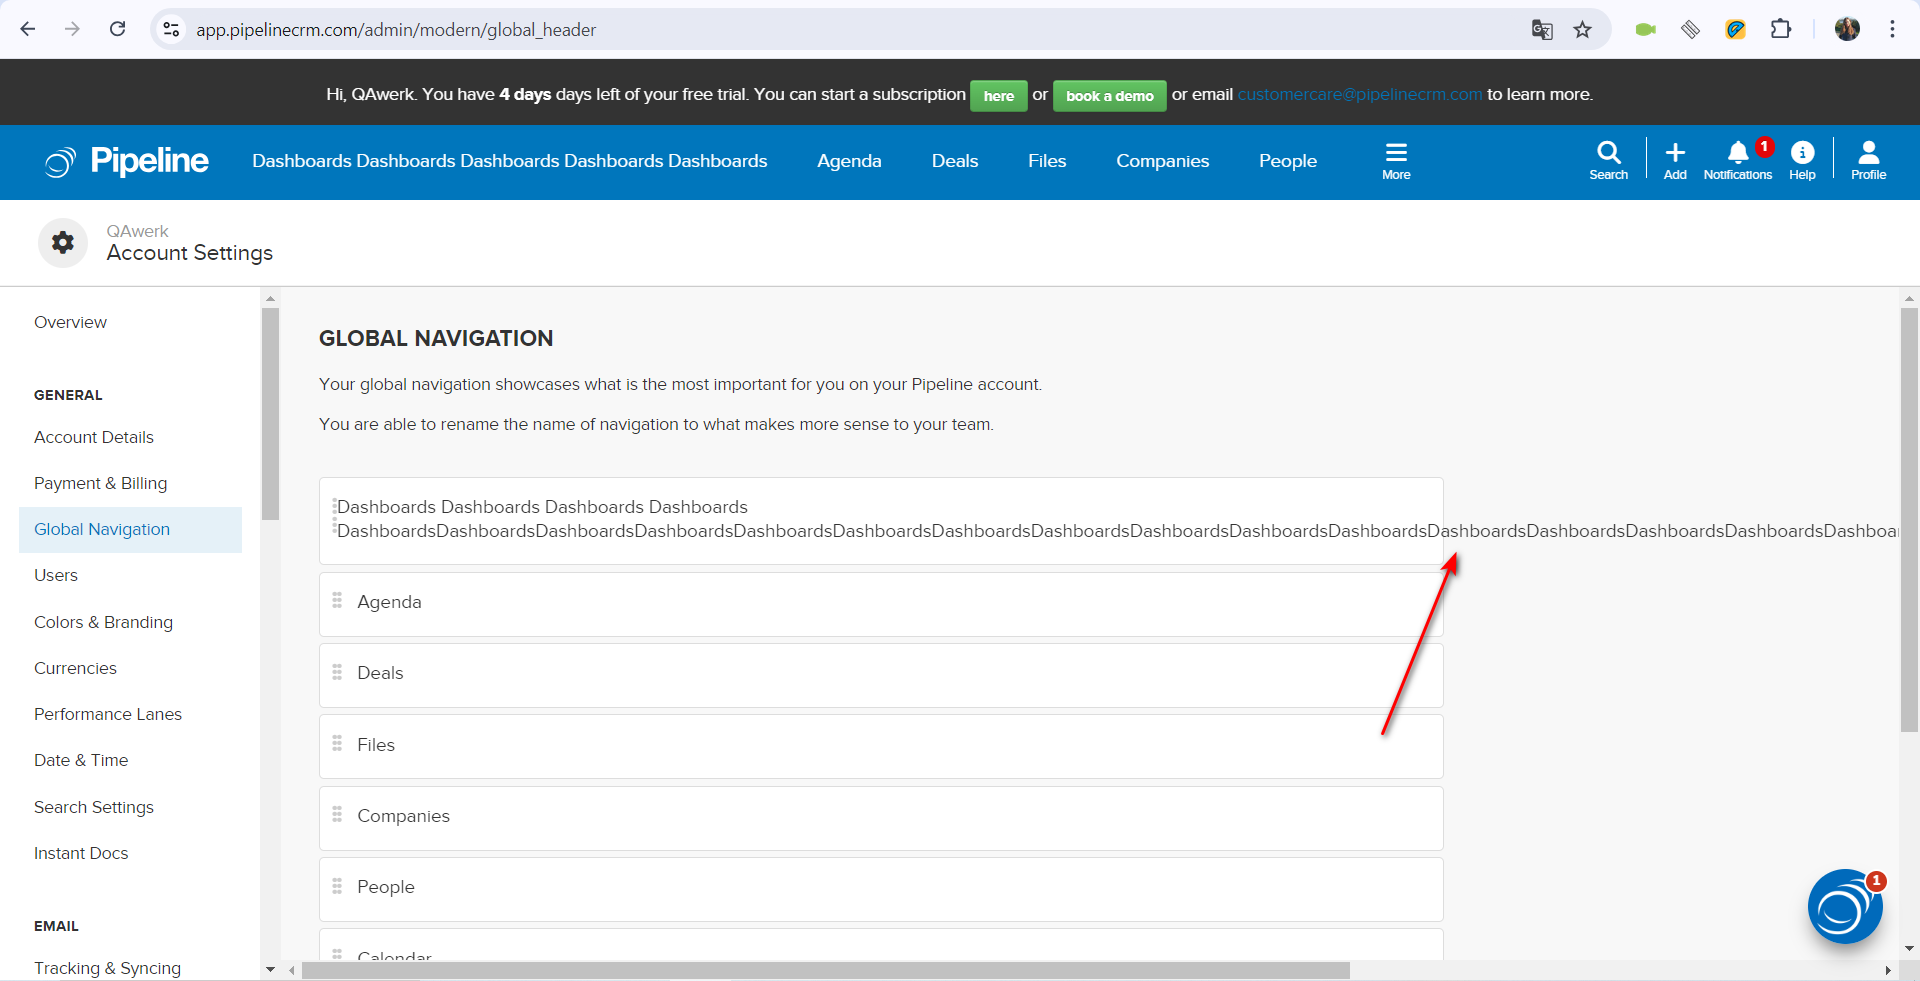
Task: Open Companies in top navigation
Action: (1163, 161)
